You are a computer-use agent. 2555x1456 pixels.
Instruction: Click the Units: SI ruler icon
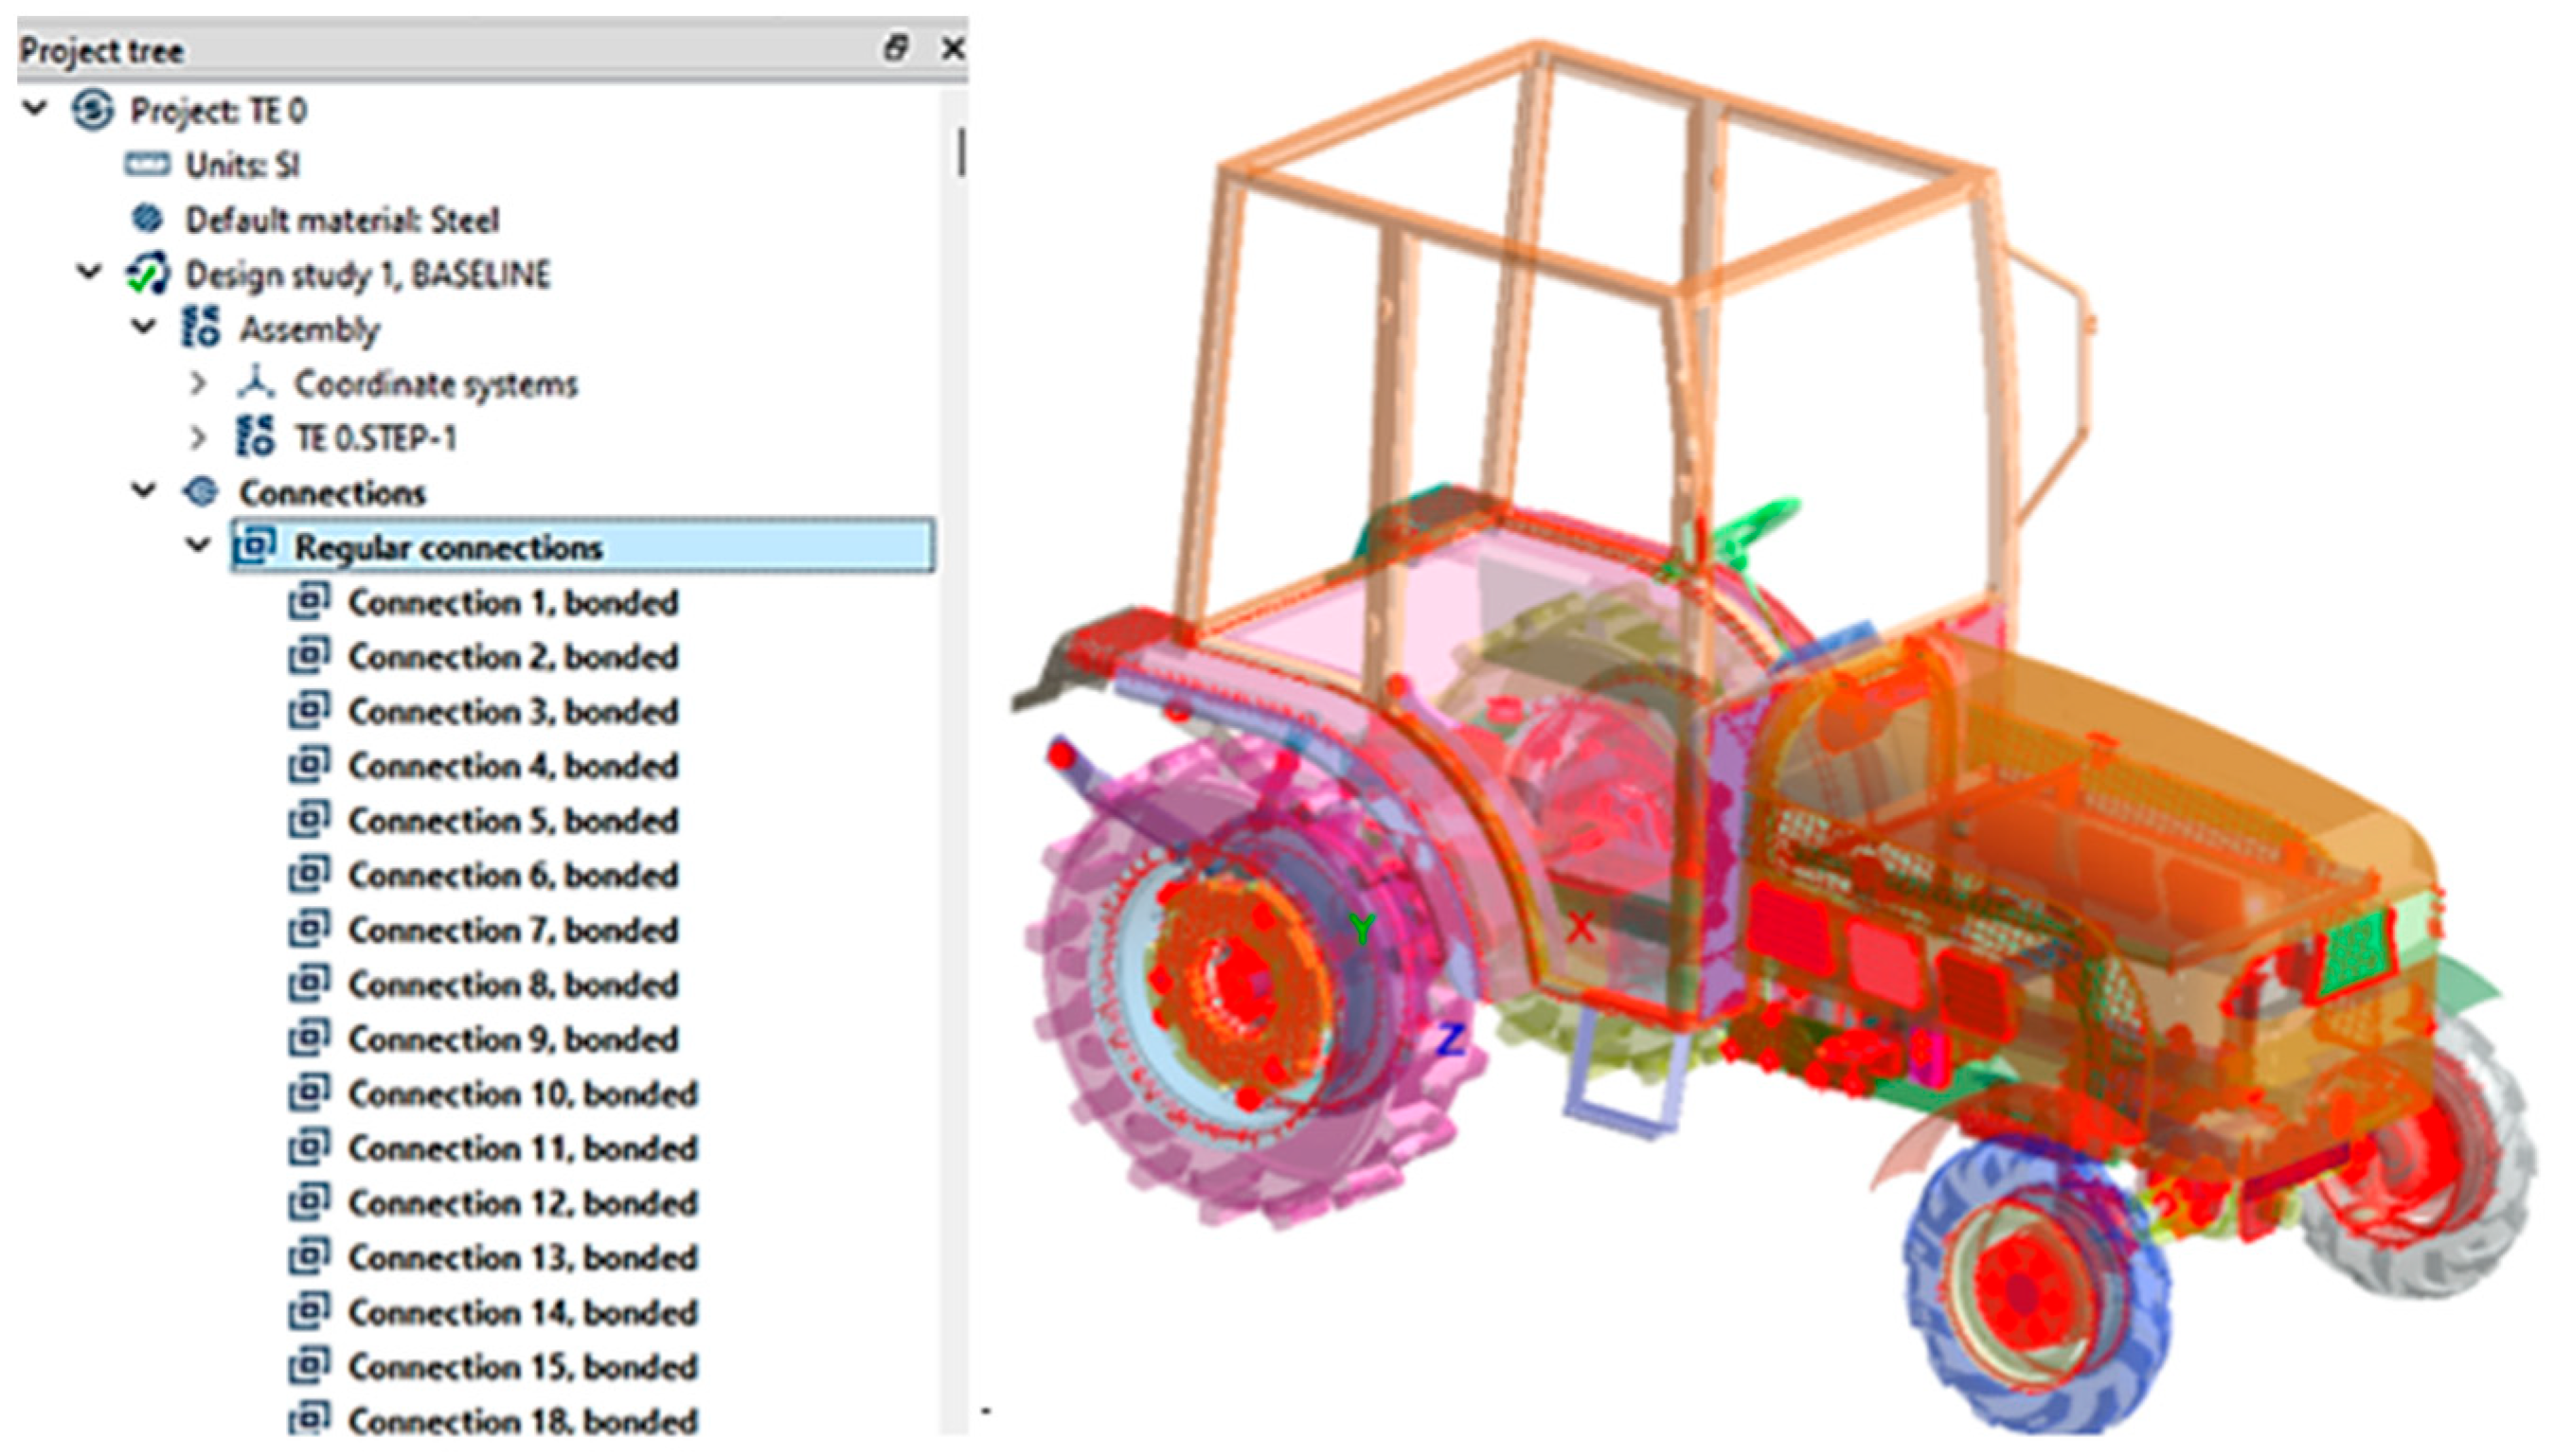pos(146,164)
